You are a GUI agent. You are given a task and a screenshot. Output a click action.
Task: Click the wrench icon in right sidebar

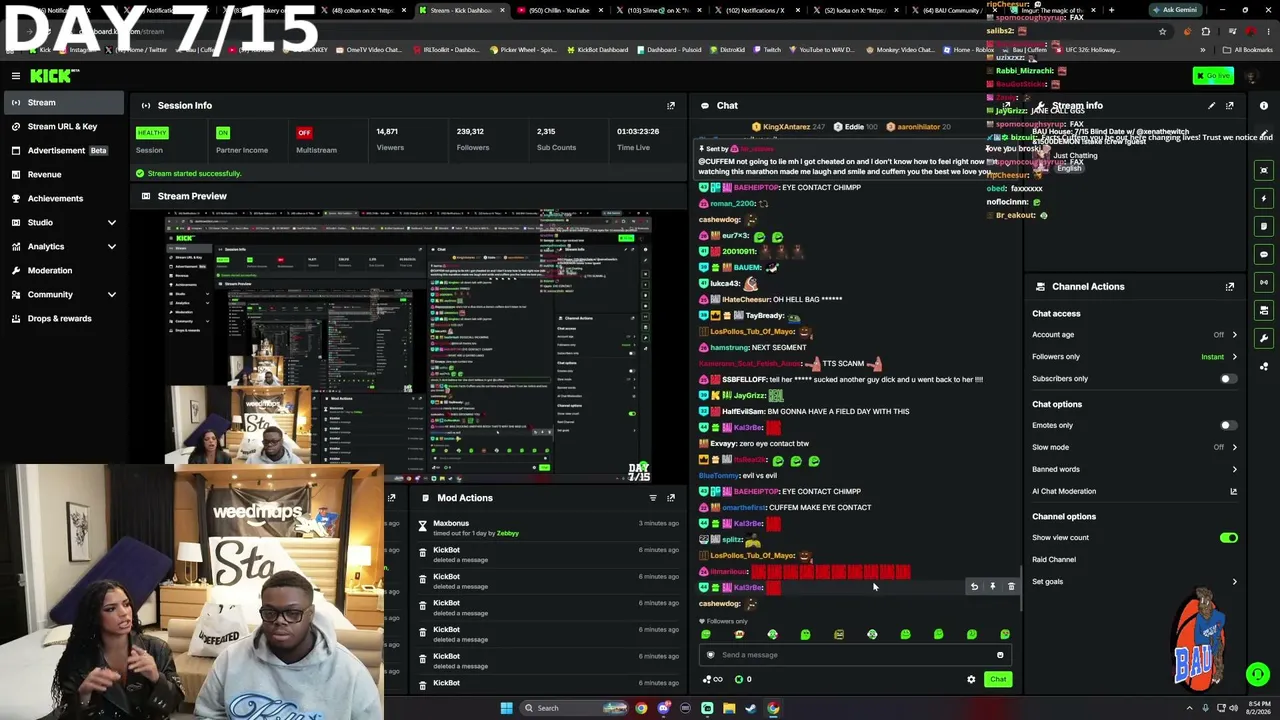point(1264,338)
